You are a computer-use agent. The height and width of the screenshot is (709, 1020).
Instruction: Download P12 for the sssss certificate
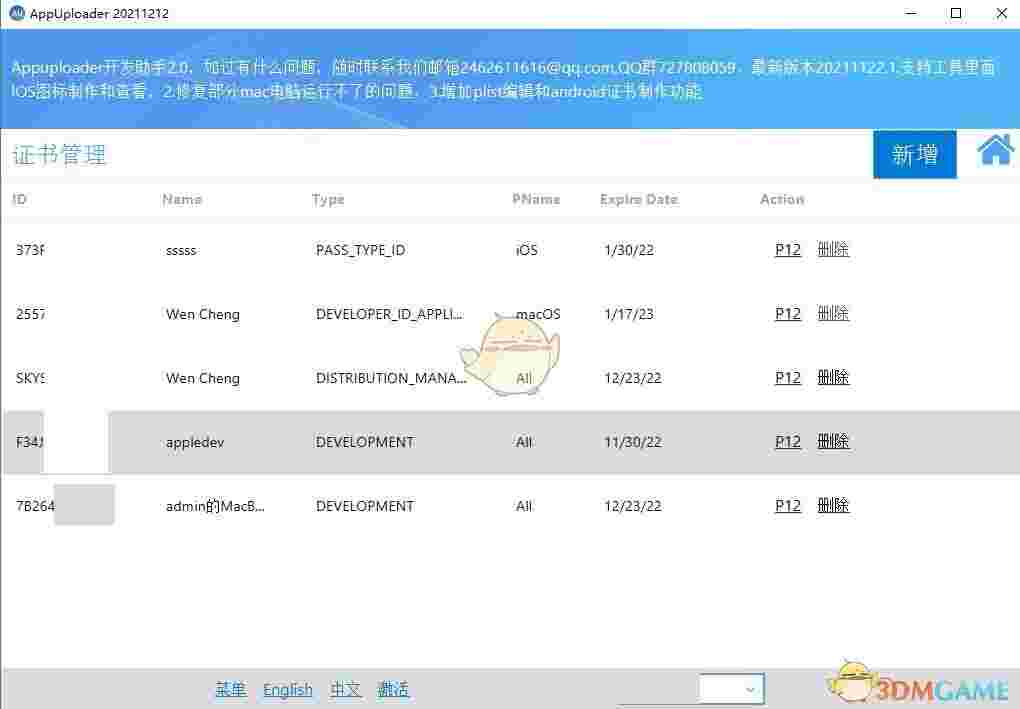click(x=787, y=249)
